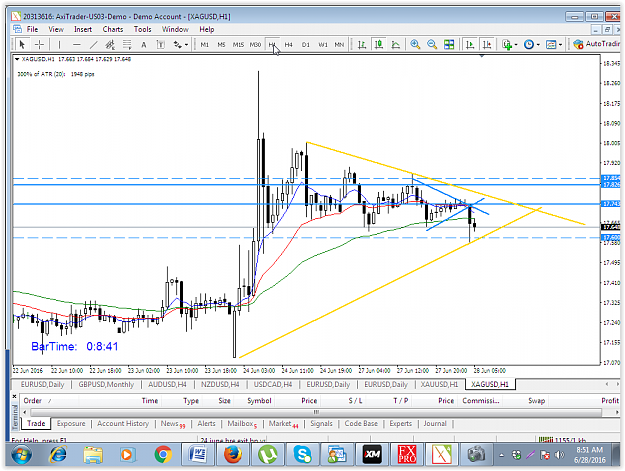Open the Exposure terminal tab
The height and width of the screenshot is (471, 625).
[x=71, y=423]
